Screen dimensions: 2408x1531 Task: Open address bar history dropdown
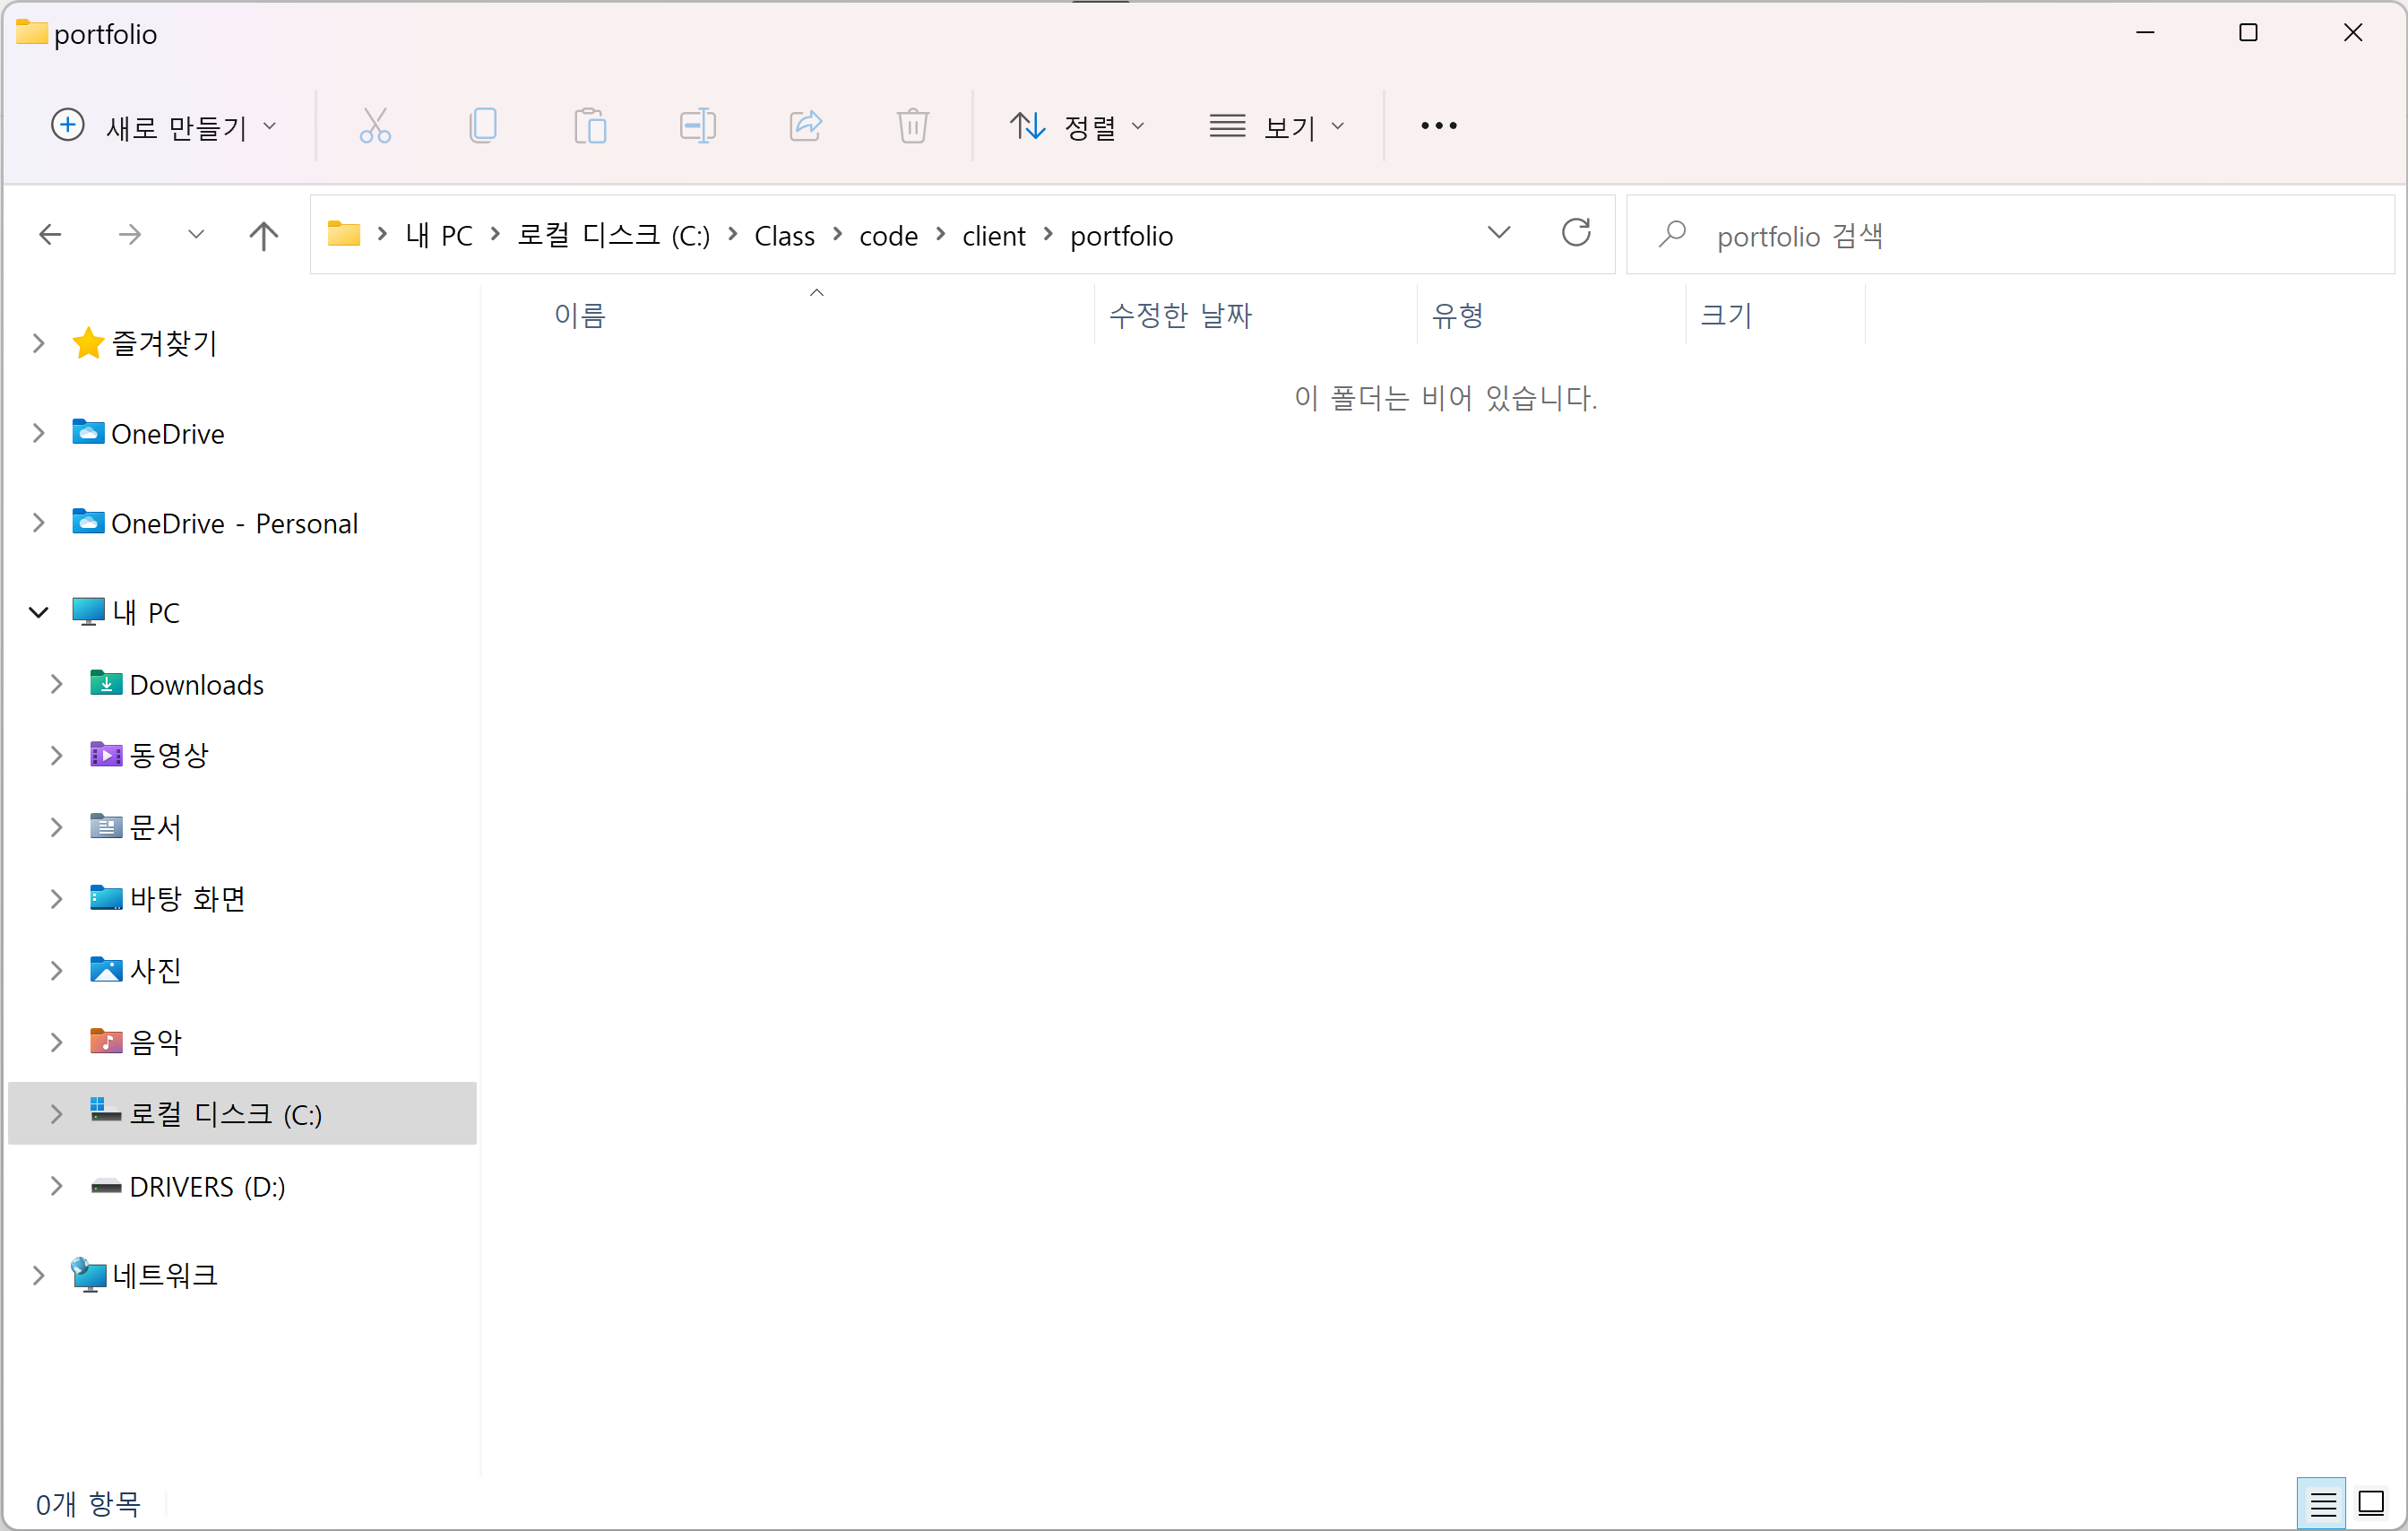click(x=1498, y=234)
